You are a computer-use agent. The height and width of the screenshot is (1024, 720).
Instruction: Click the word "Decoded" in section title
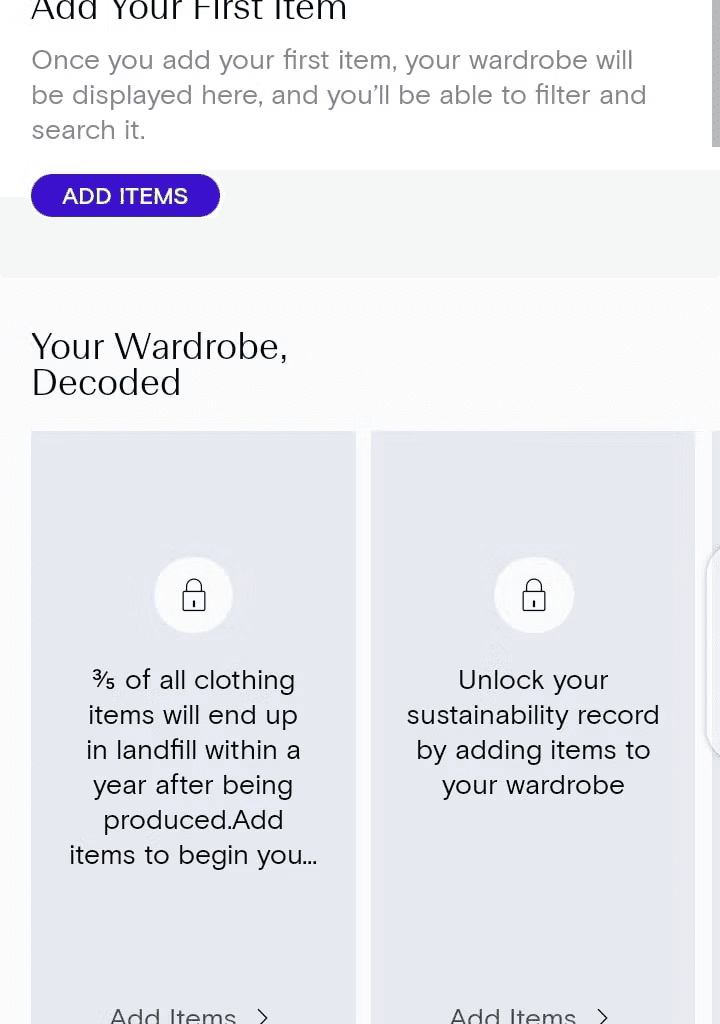coord(106,383)
